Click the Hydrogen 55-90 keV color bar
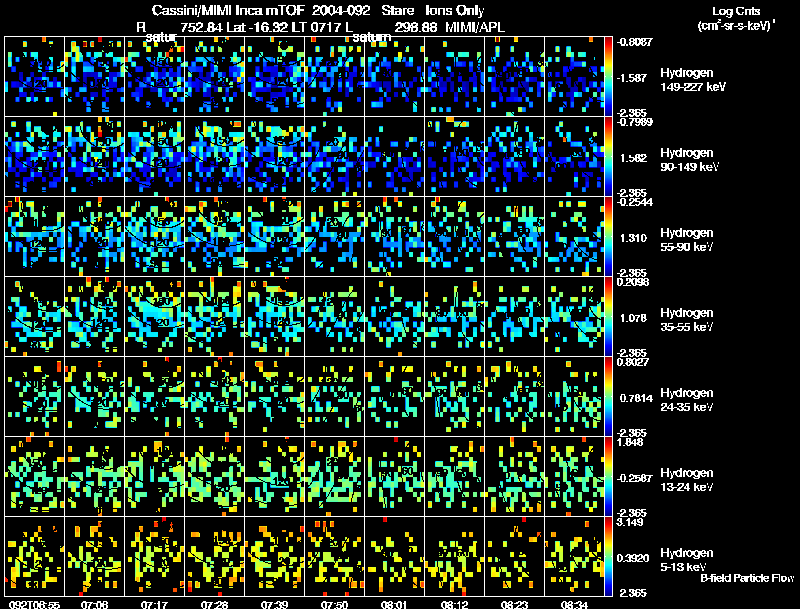The width and height of the screenshot is (800, 609). click(608, 237)
